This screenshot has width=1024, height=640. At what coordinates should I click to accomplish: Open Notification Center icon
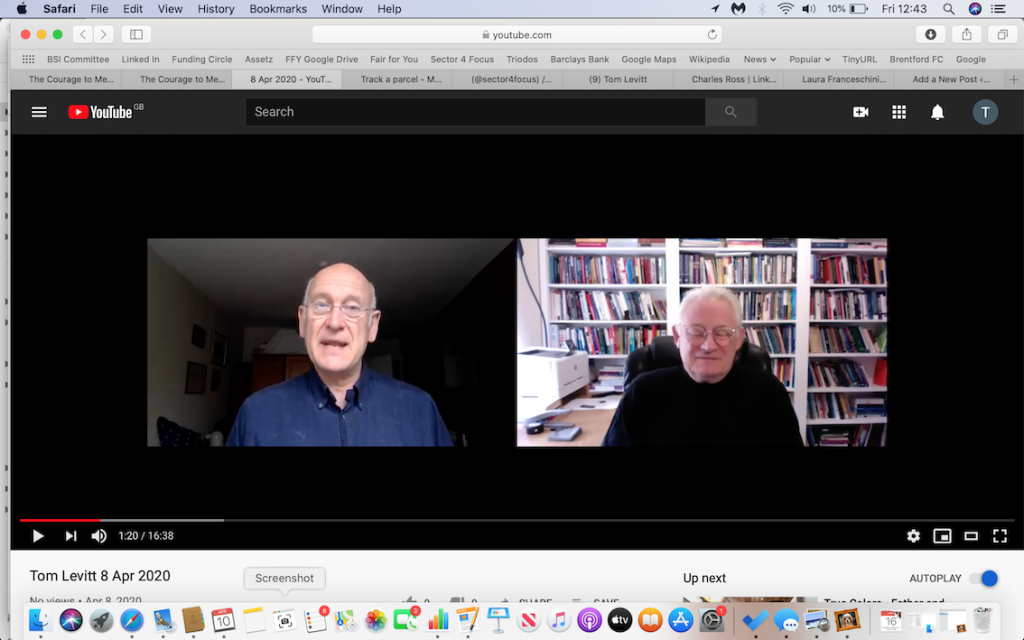999,9
